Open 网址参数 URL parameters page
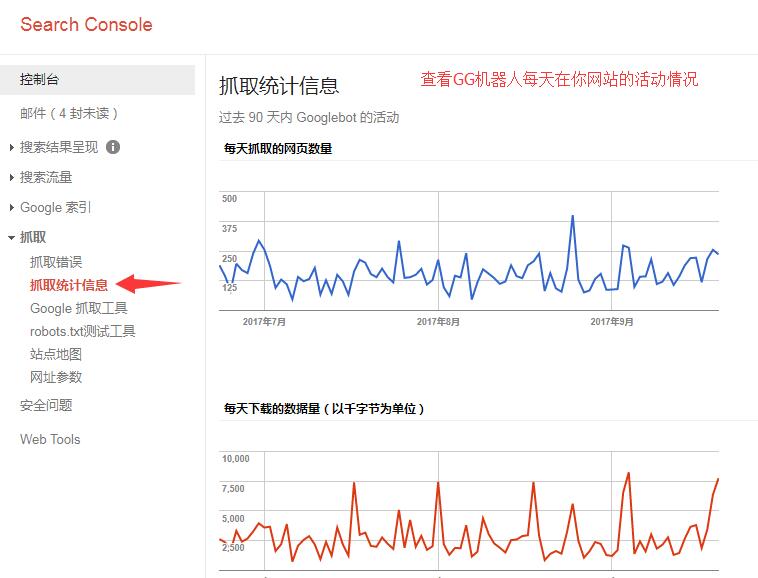The image size is (758, 578). [56, 377]
